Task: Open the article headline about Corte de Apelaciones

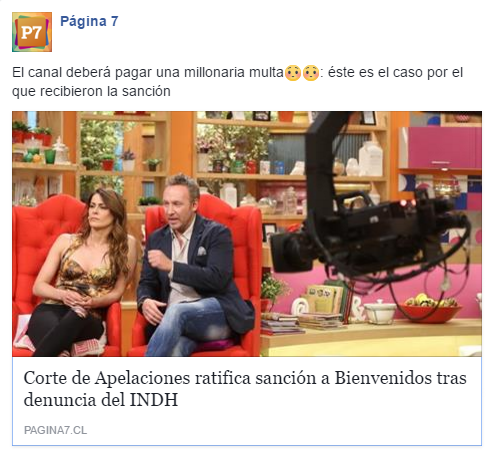Action: (245, 389)
